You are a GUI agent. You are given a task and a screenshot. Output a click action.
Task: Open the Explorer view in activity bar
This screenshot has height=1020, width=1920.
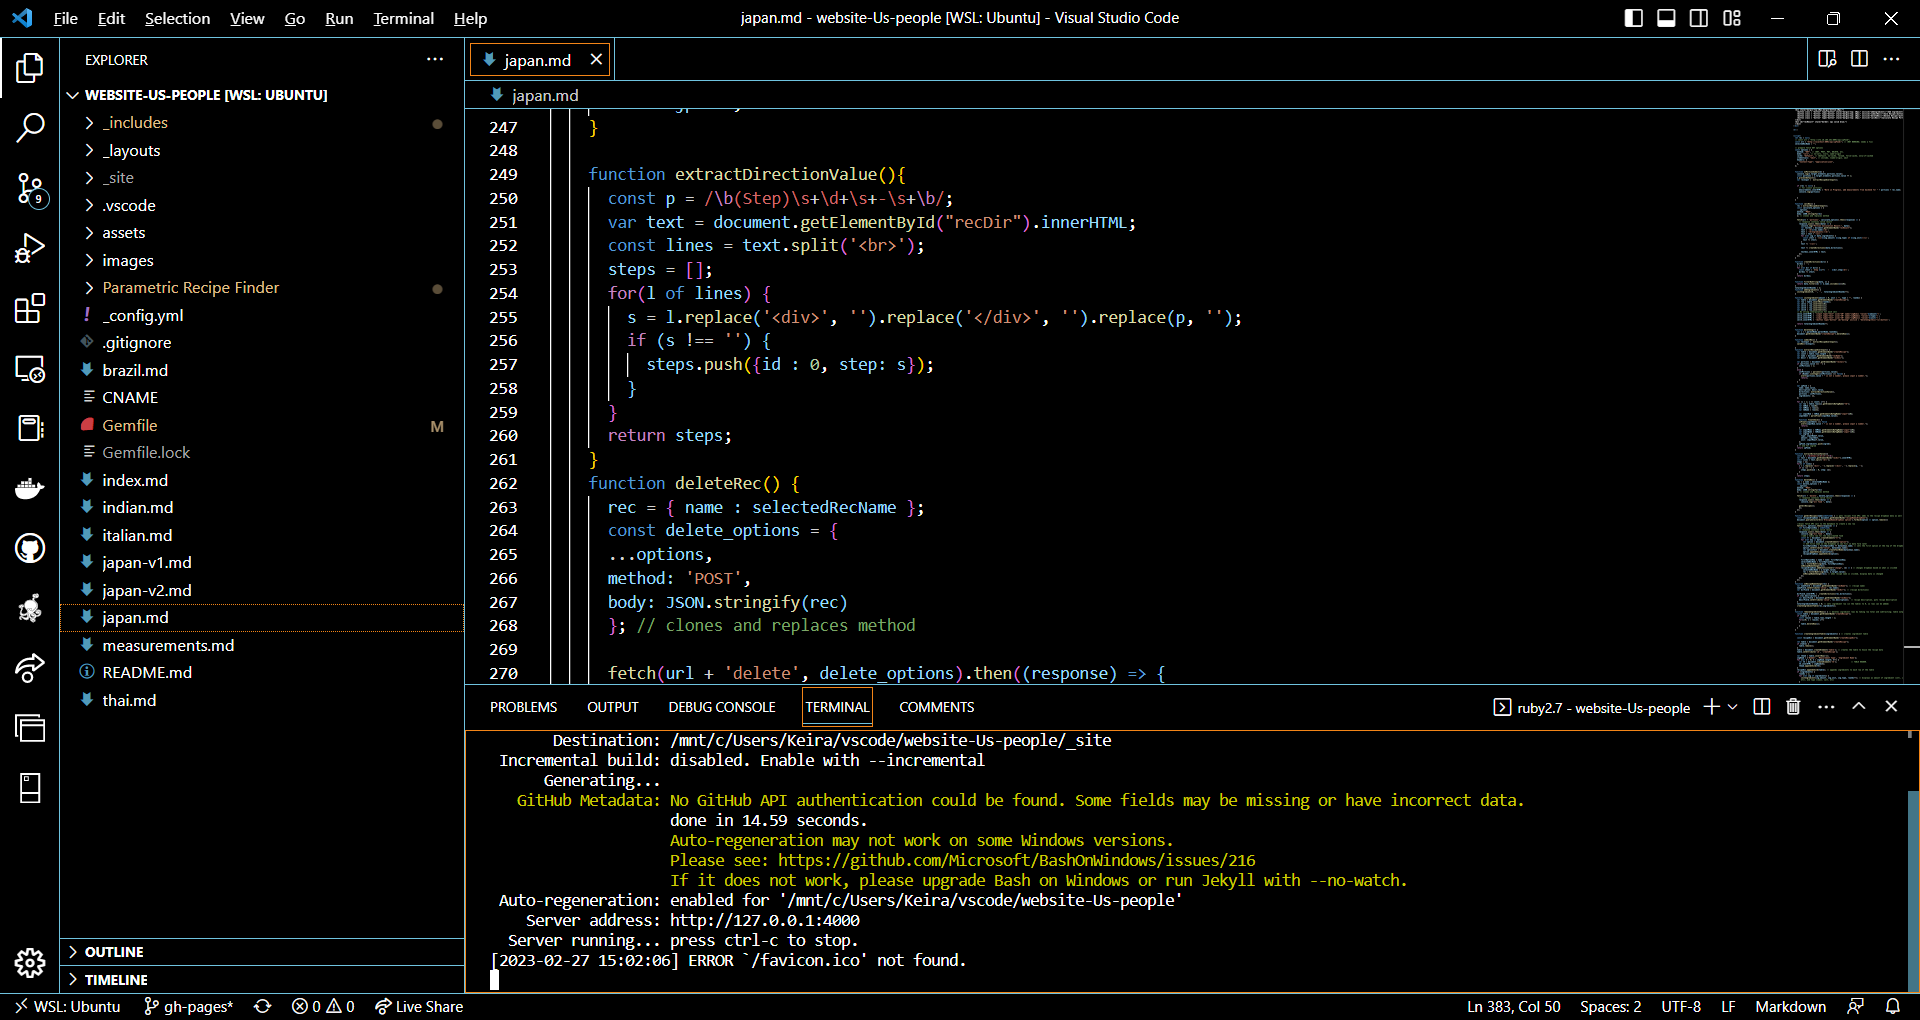pyautogui.click(x=30, y=68)
